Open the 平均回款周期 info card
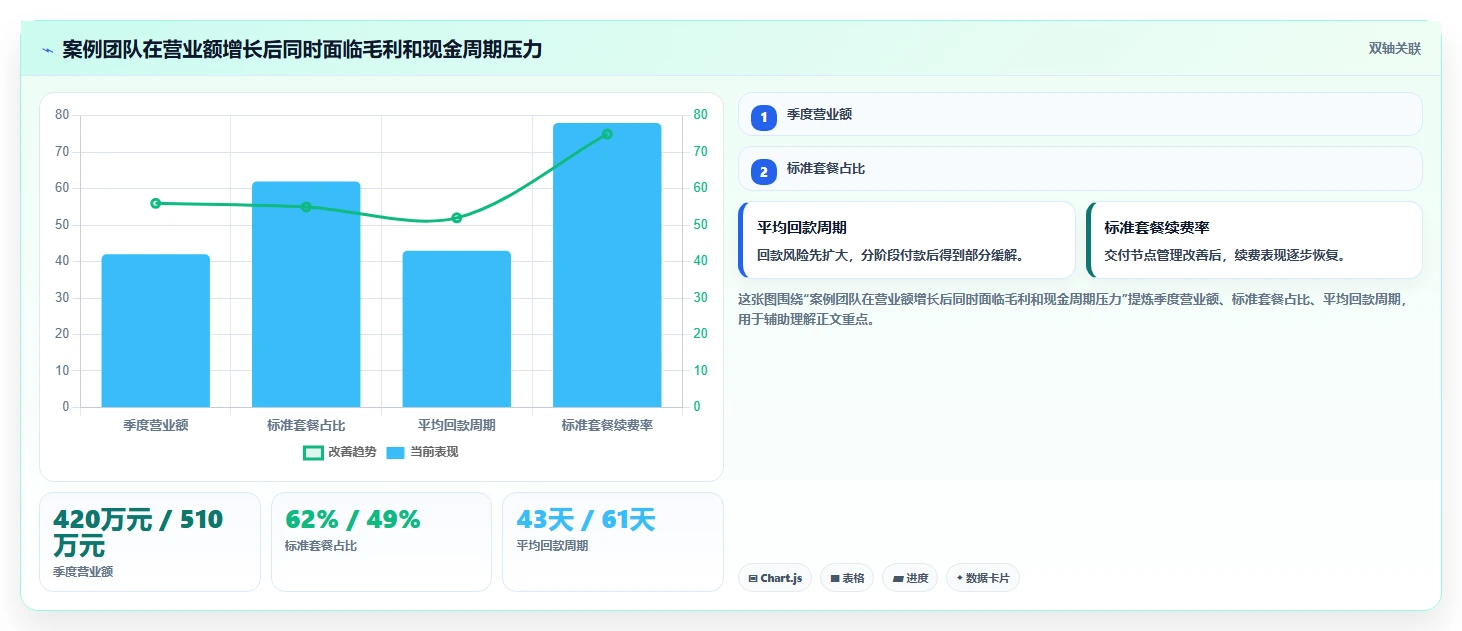1462x631 pixels. click(906, 240)
